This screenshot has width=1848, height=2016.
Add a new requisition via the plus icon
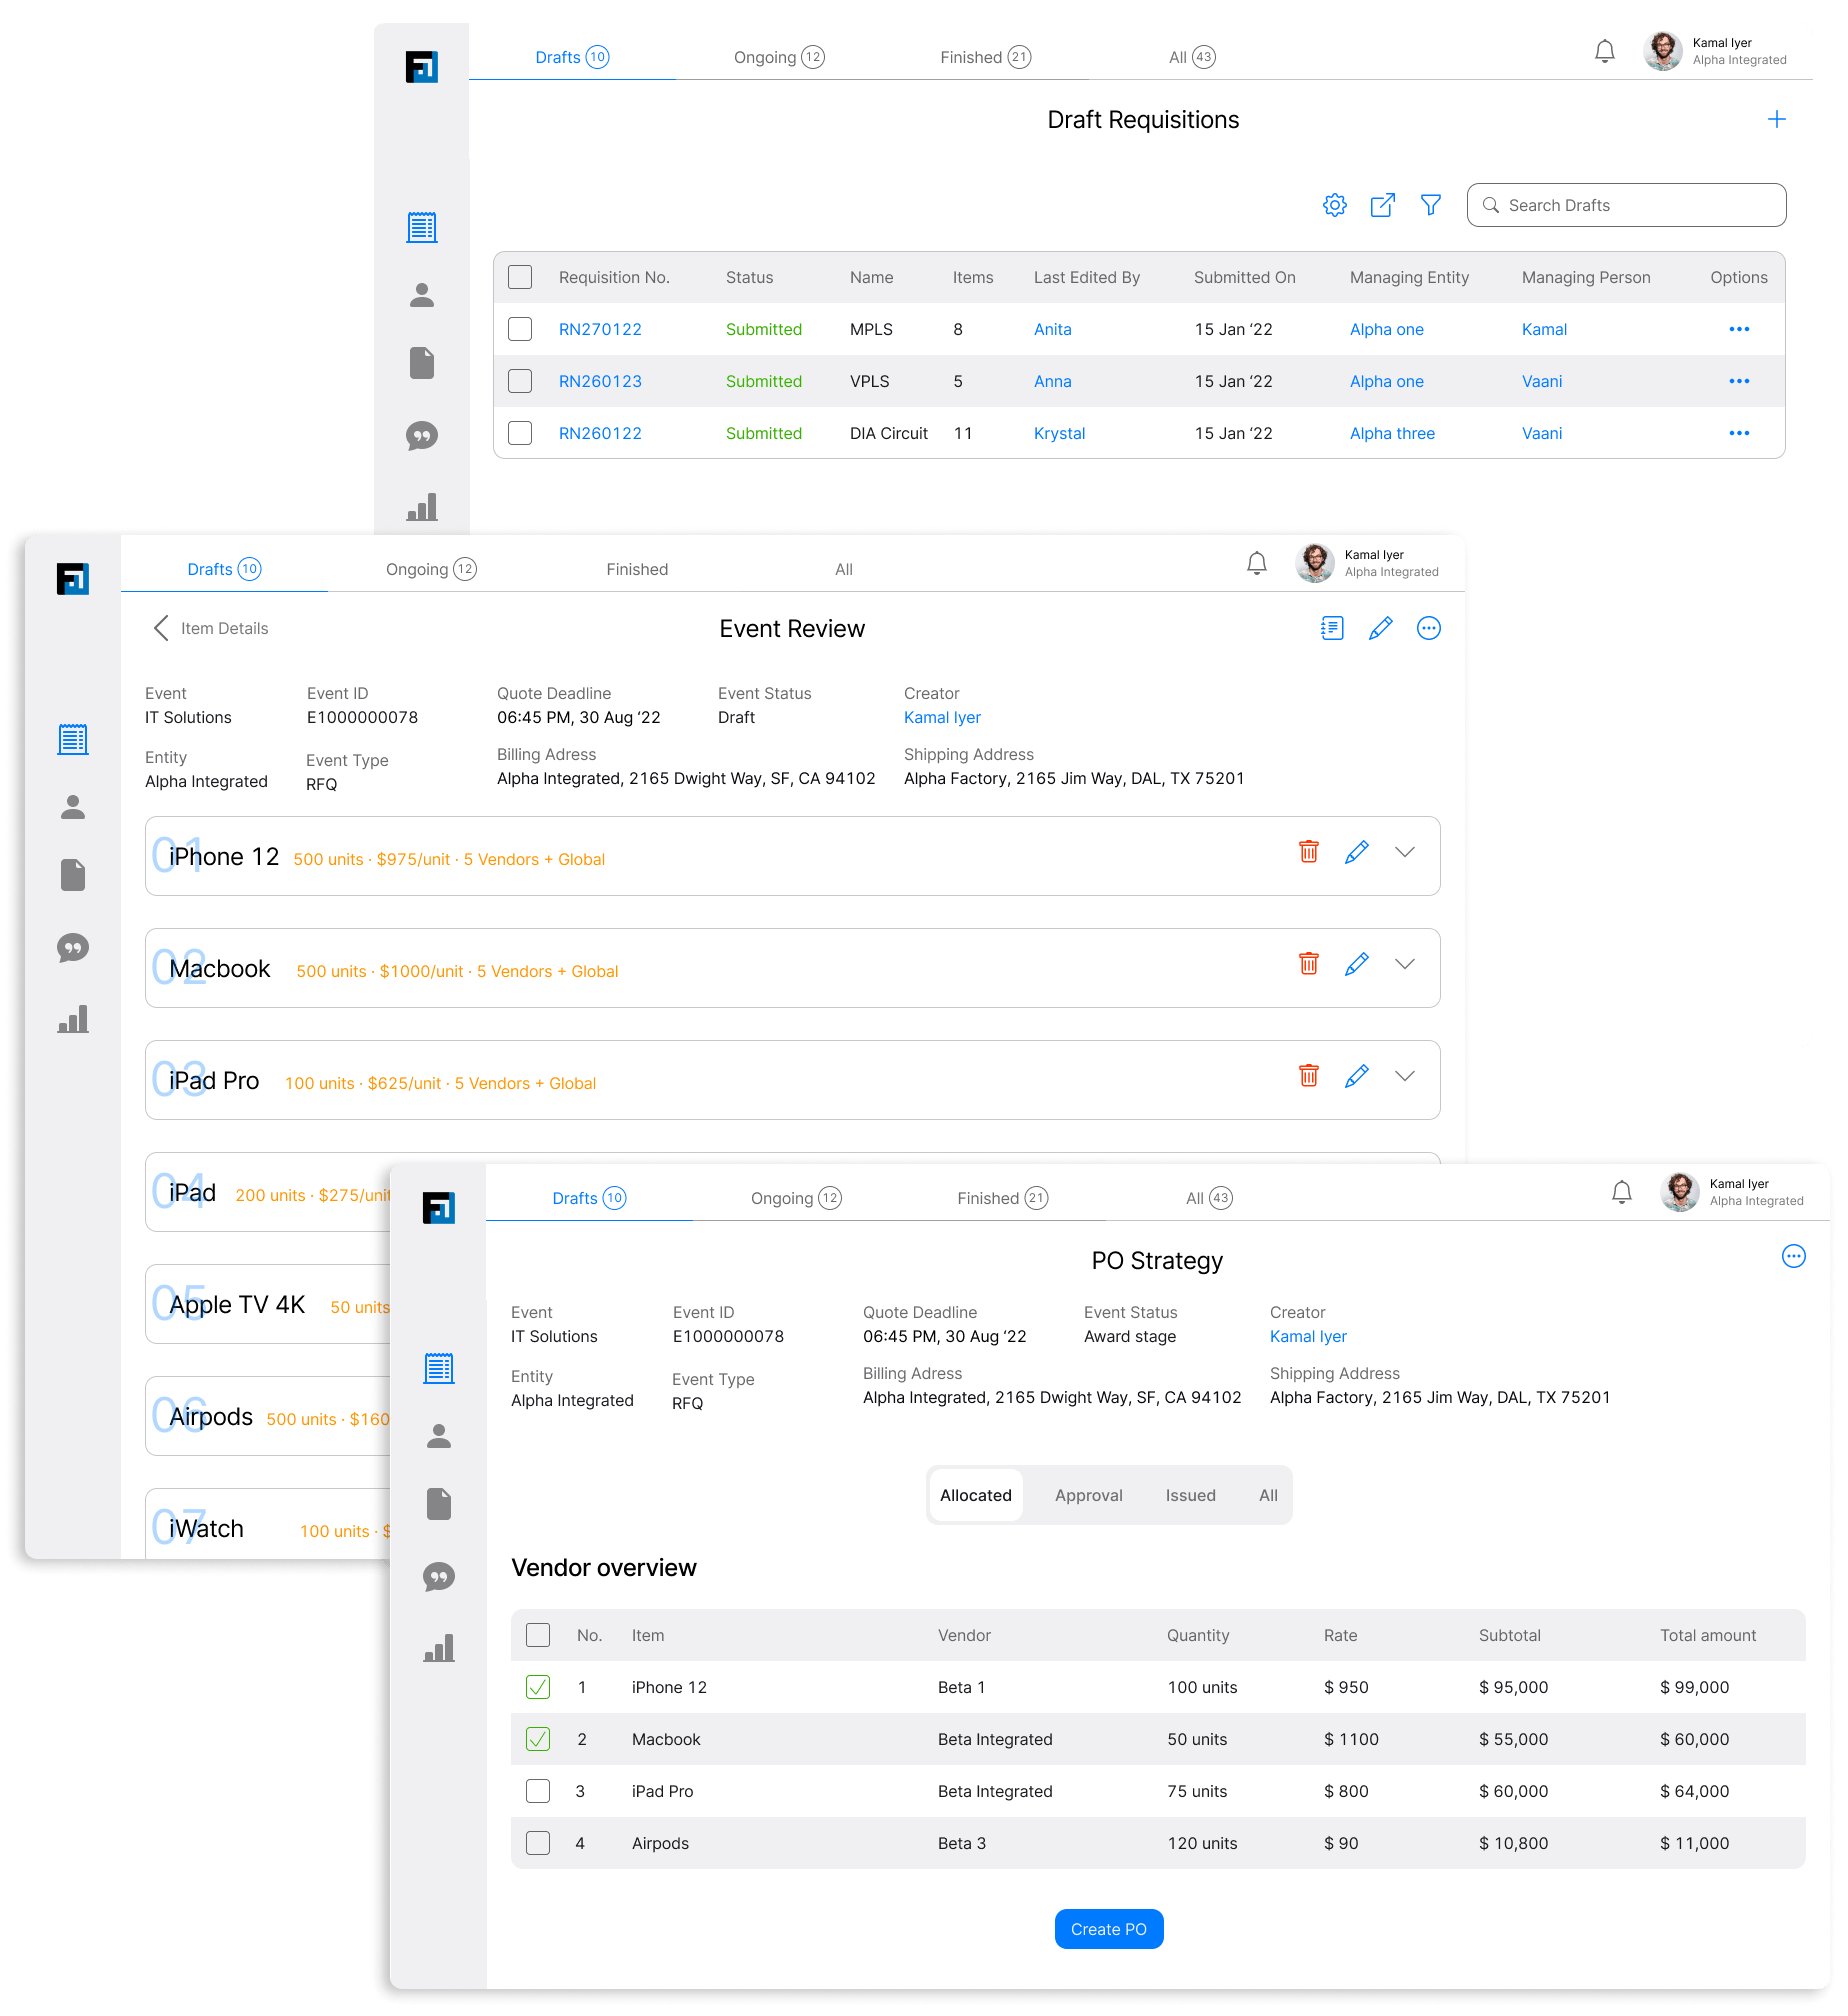[1777, 118]
